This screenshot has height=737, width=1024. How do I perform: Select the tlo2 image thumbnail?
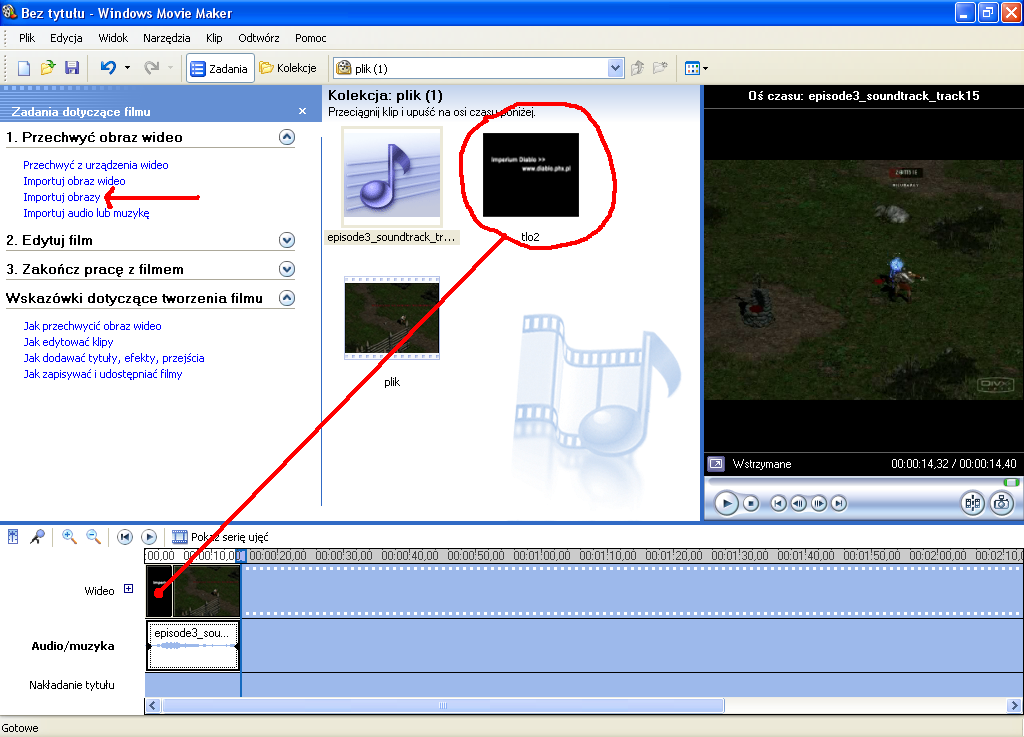tap(530, 175)
